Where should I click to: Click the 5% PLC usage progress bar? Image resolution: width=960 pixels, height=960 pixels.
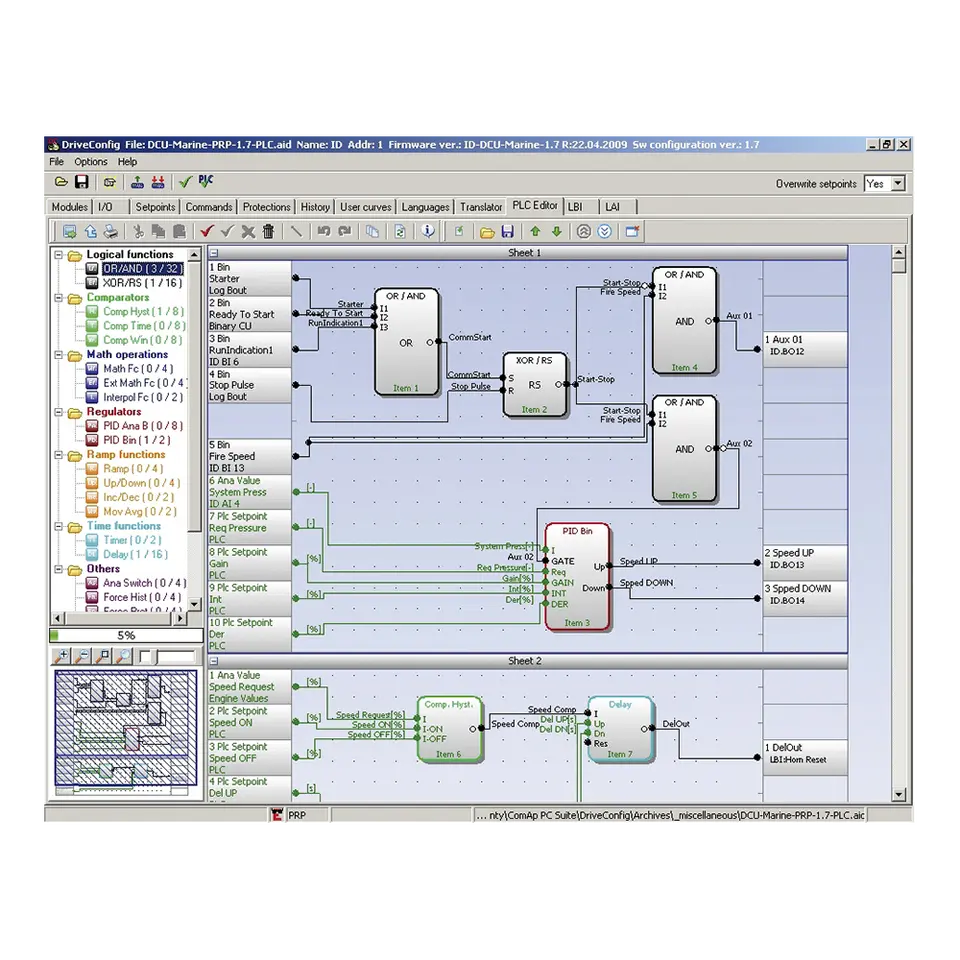pyautogui.click(x=126, y=636)
